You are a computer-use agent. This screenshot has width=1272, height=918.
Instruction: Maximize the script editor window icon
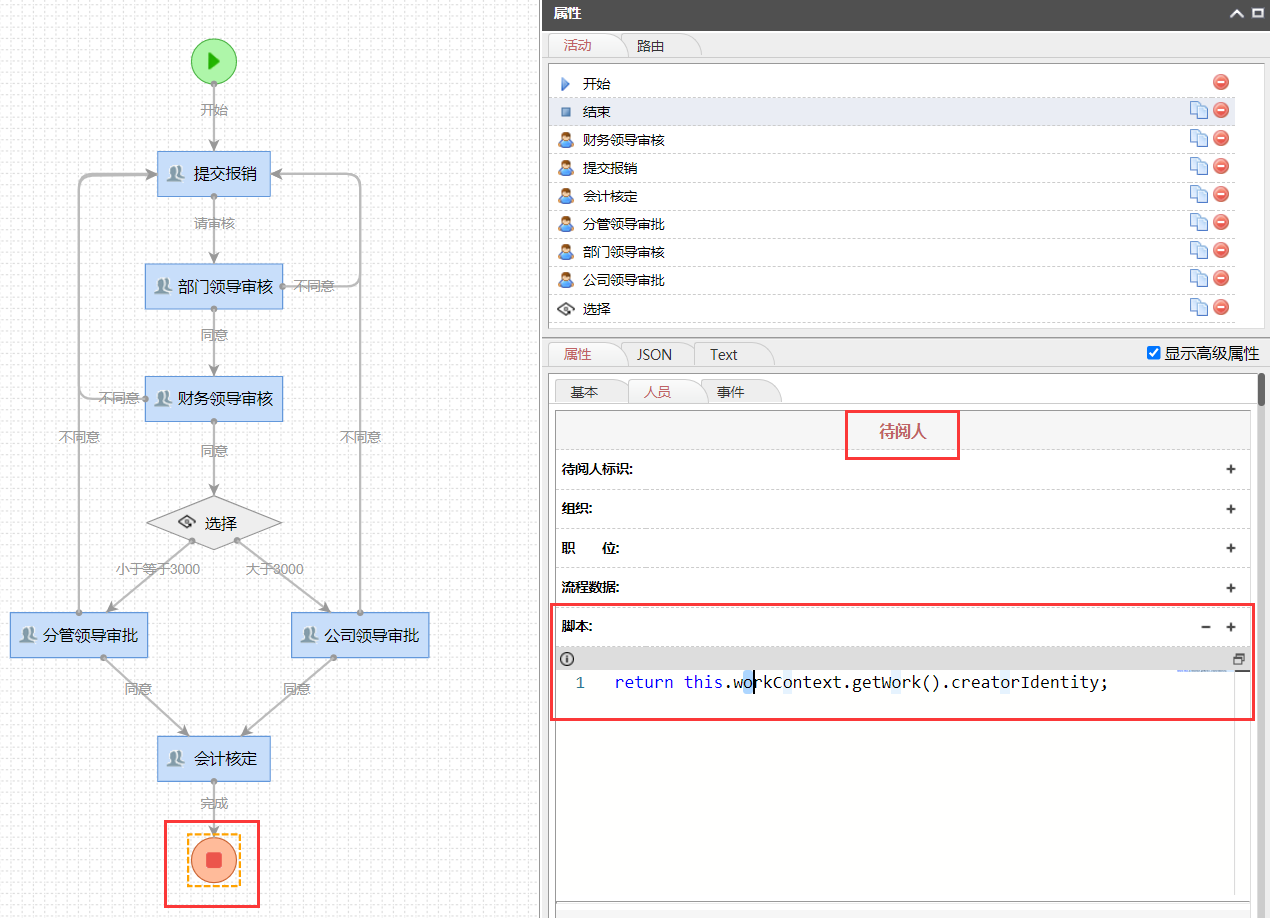[1239, 659]
